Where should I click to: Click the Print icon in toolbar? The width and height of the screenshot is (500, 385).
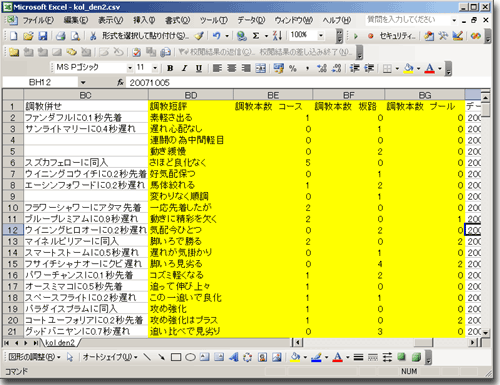[x=60, y=35]
